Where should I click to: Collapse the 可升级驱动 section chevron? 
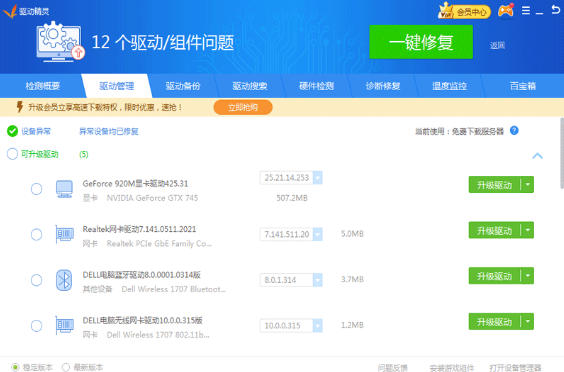[x=537, y=156]
